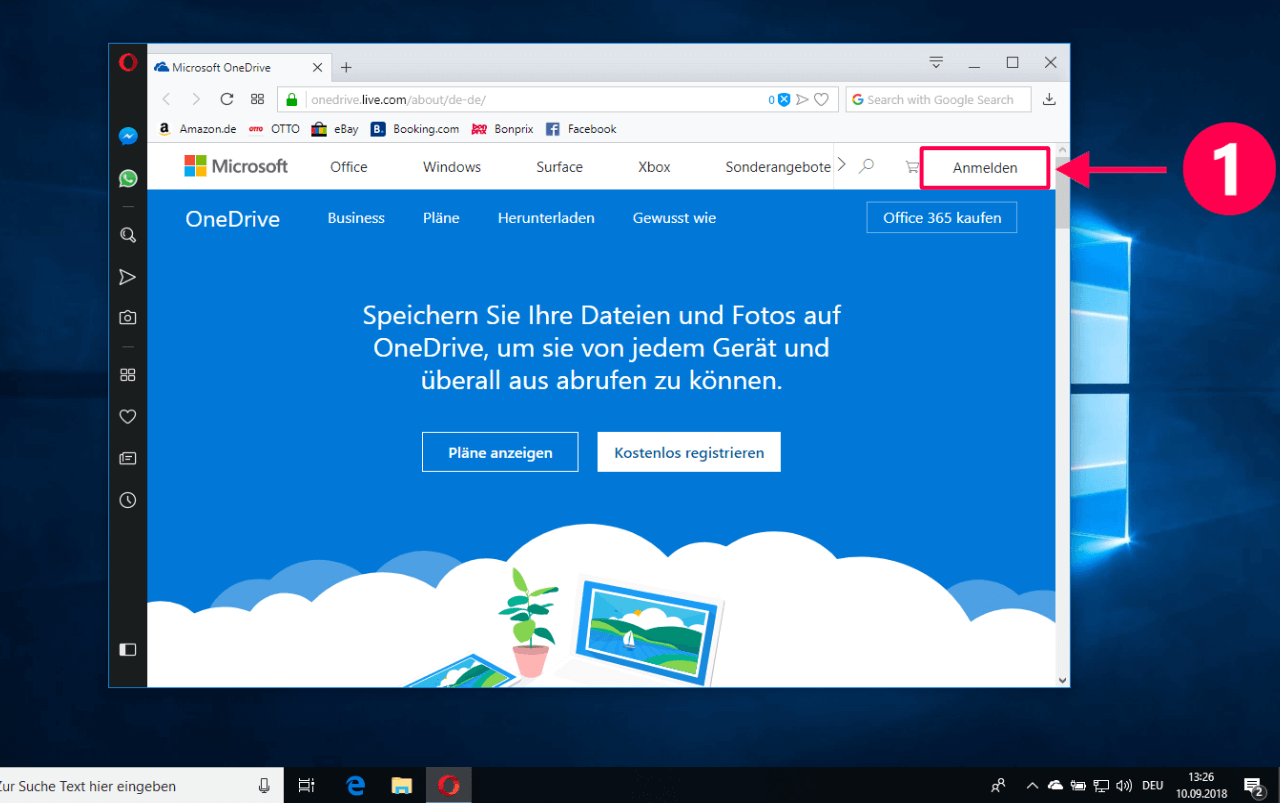
Task: Open the Pläne navigation link
Action: (x=441, y=218)
